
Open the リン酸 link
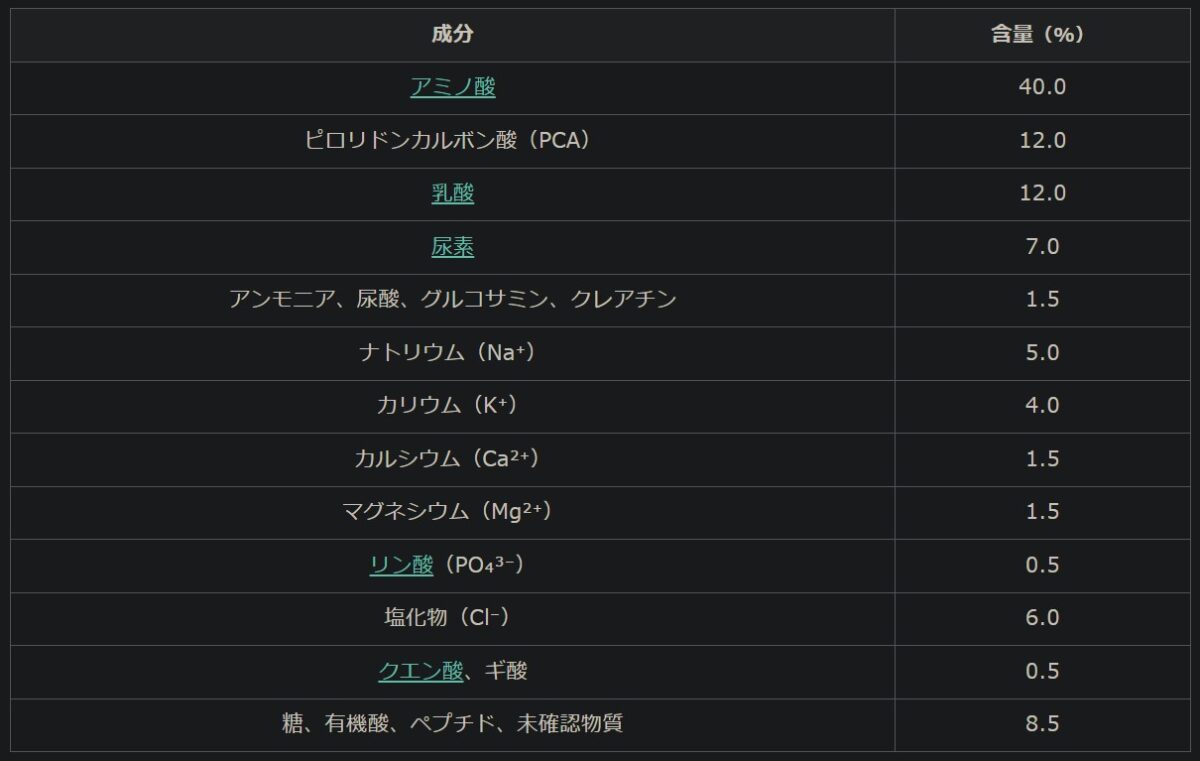coord(401,565)
